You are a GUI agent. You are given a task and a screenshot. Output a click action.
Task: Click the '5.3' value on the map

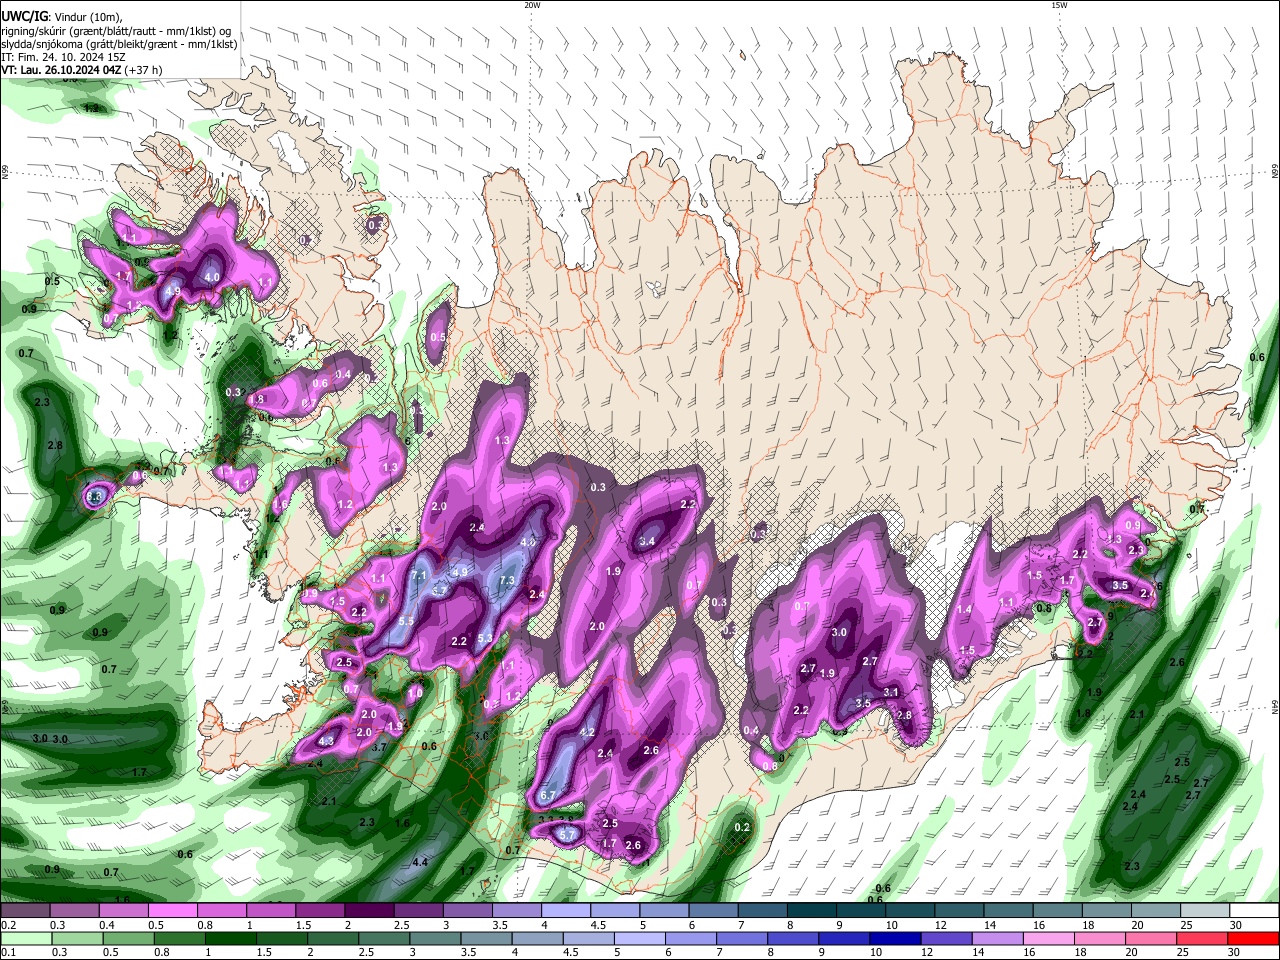[485, 638]
